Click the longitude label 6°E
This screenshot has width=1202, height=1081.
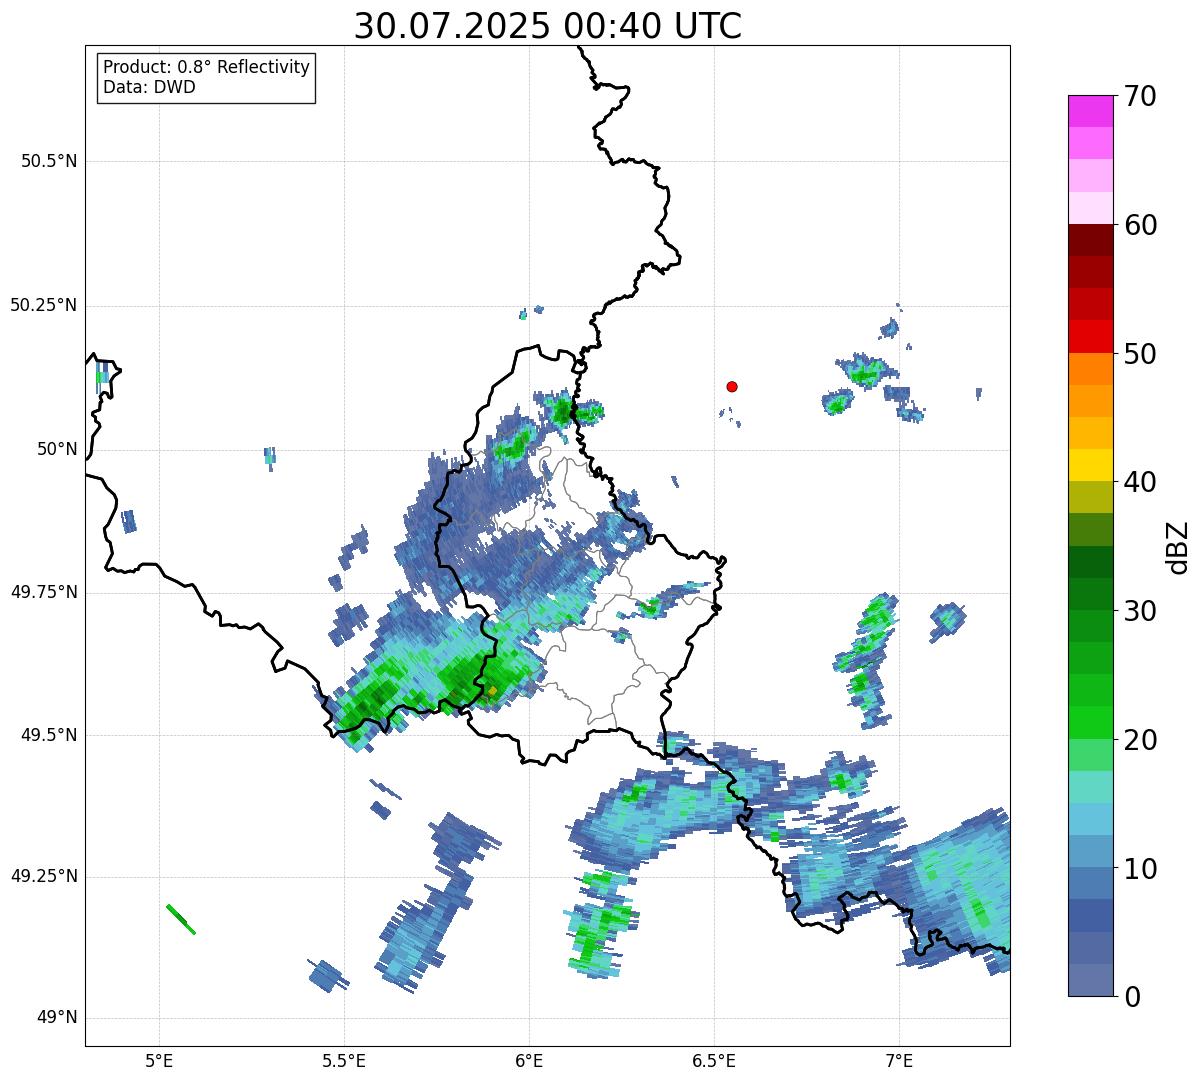[x=529, y=1060]
